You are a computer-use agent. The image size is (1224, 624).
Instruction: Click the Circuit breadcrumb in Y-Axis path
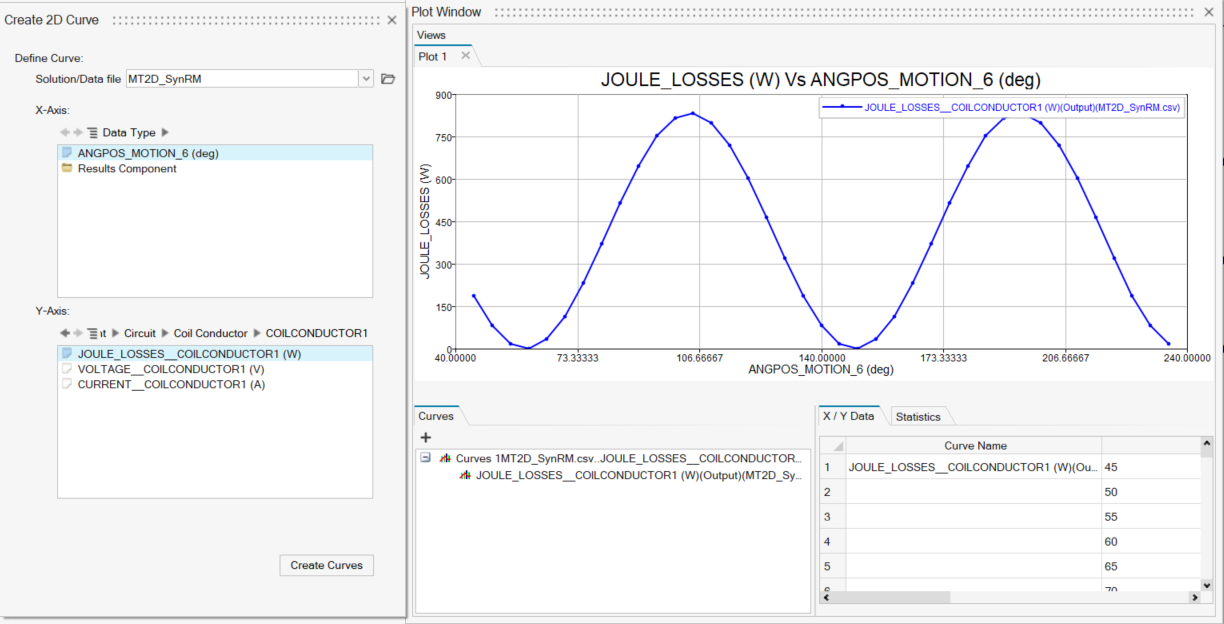click(140, 333)
